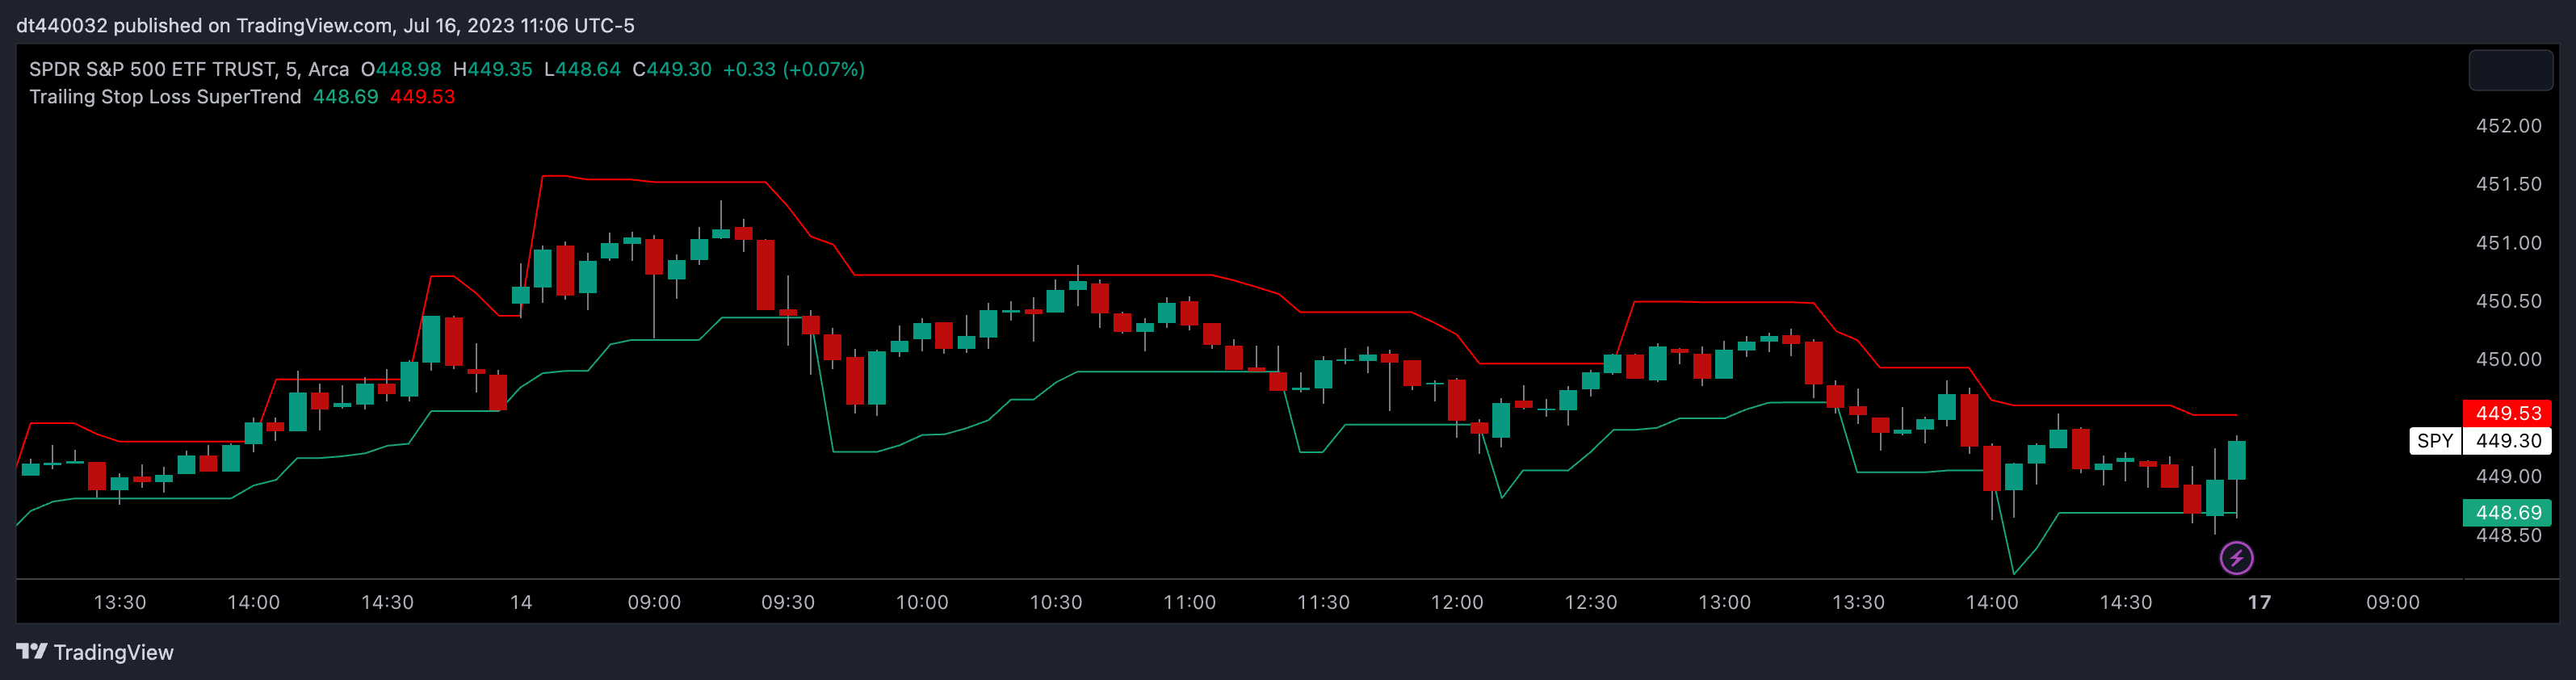Viewport: 2576px width, 680px height.
Task: Click the 451.50 price scale label
Action: [2508, 184]
